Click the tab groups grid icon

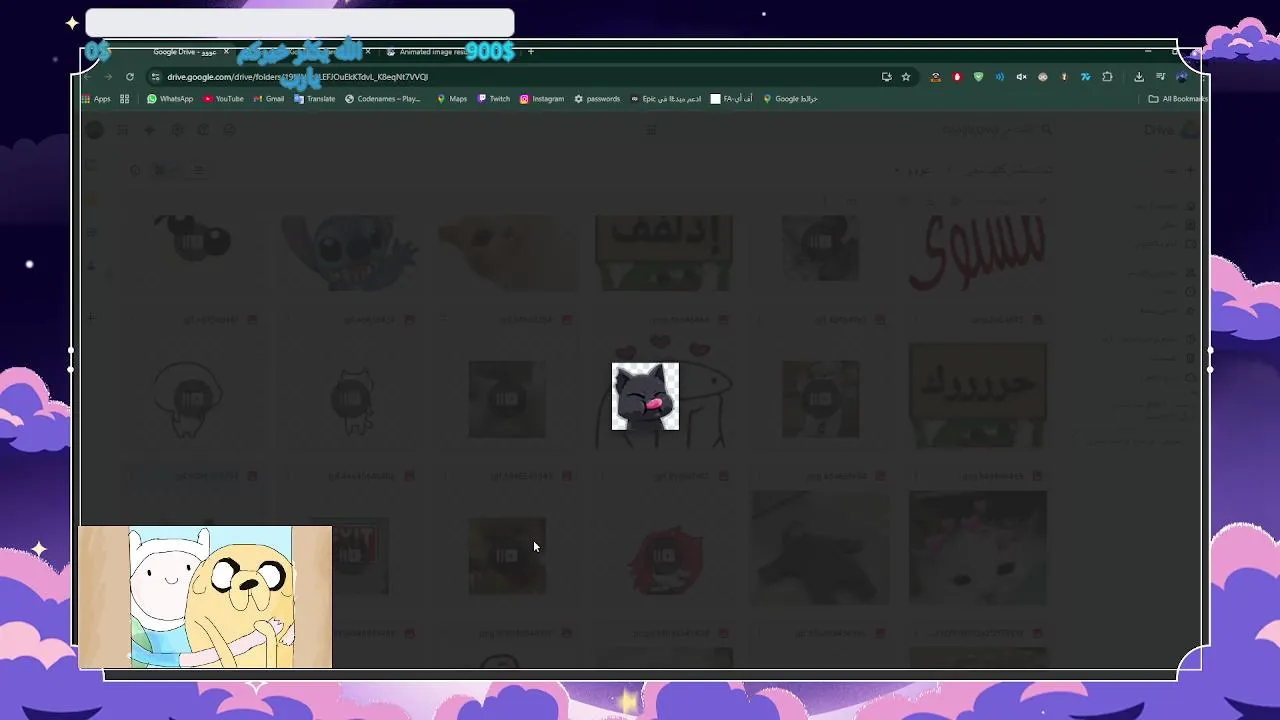[125, 99]
